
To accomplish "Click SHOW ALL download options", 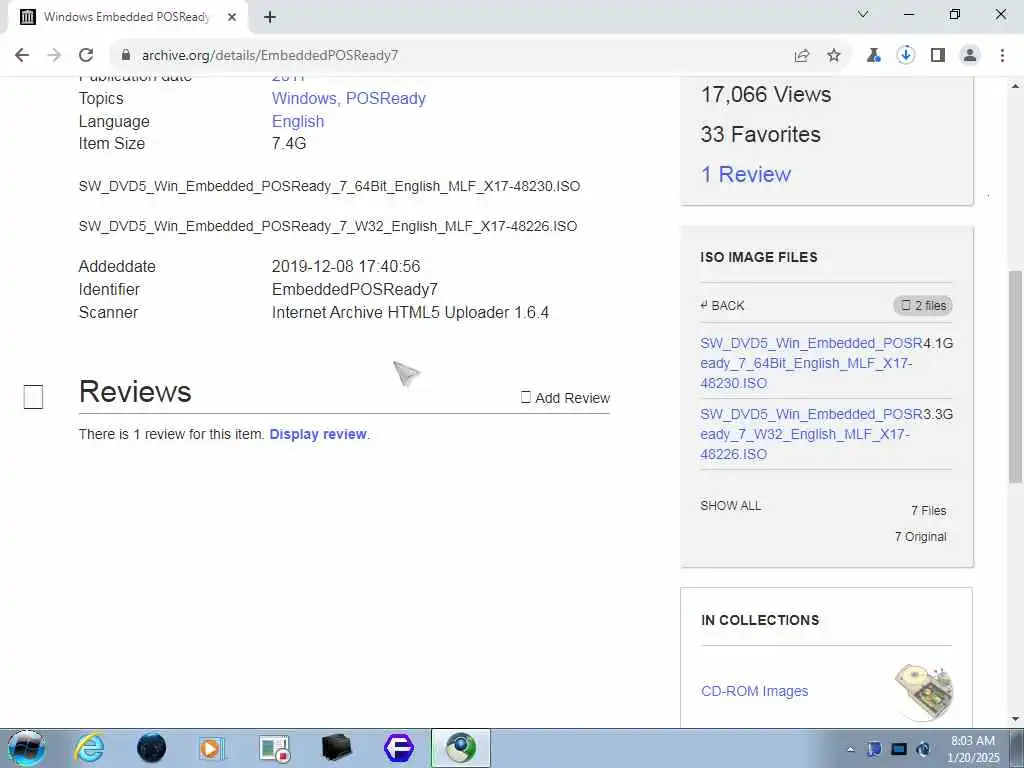I will point(730,505).
